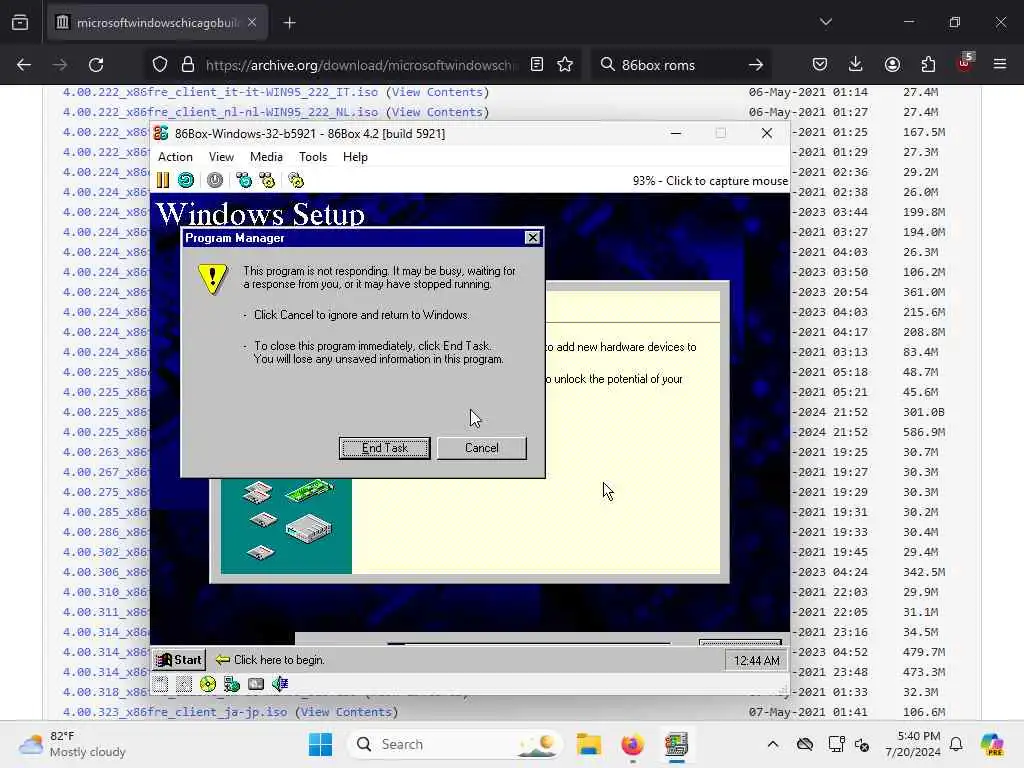Screen dimensions: 1024x768
Task: Open the Firefox list all tabs dropdown
Action: point(825,22)
